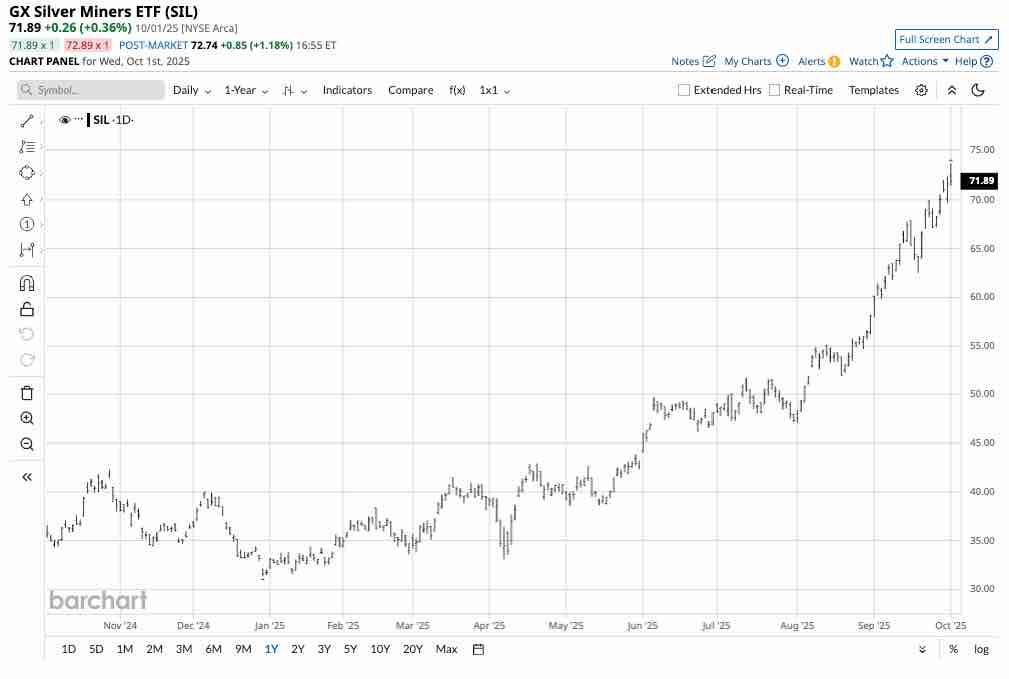This screenshot has width=1009, height=679.
Task: Zoom in on the chart
Action: tap(27, 418)
